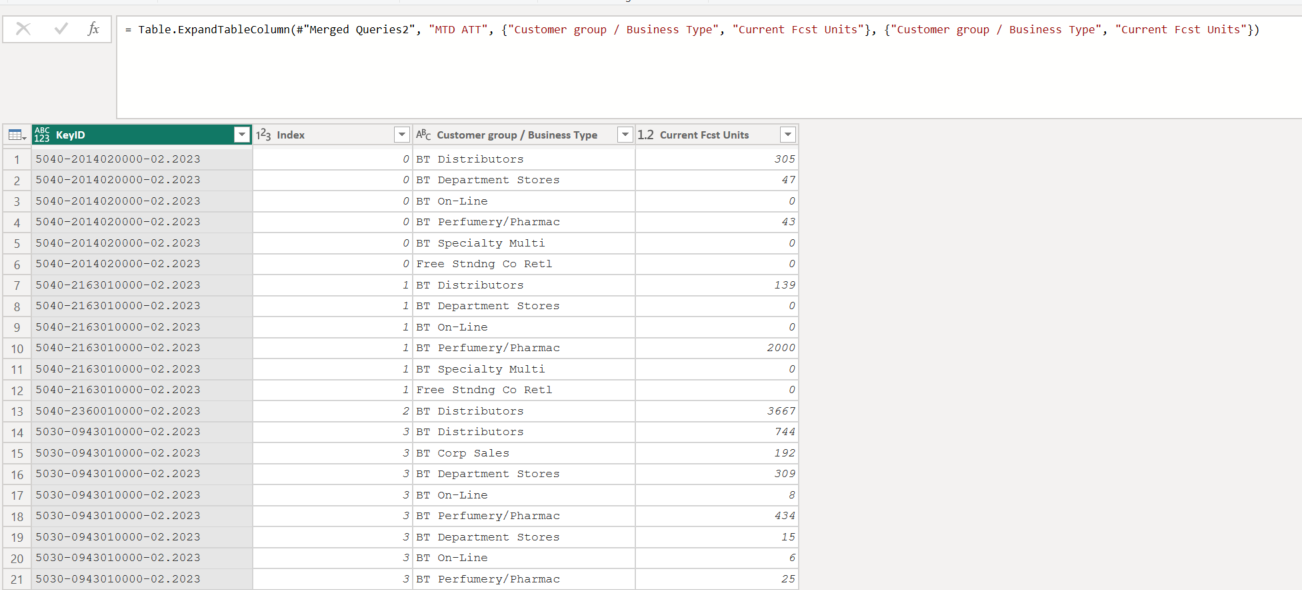Click the value 47 in Current Fcst Units
1302x590 pixels.
[x=788, y=180]
